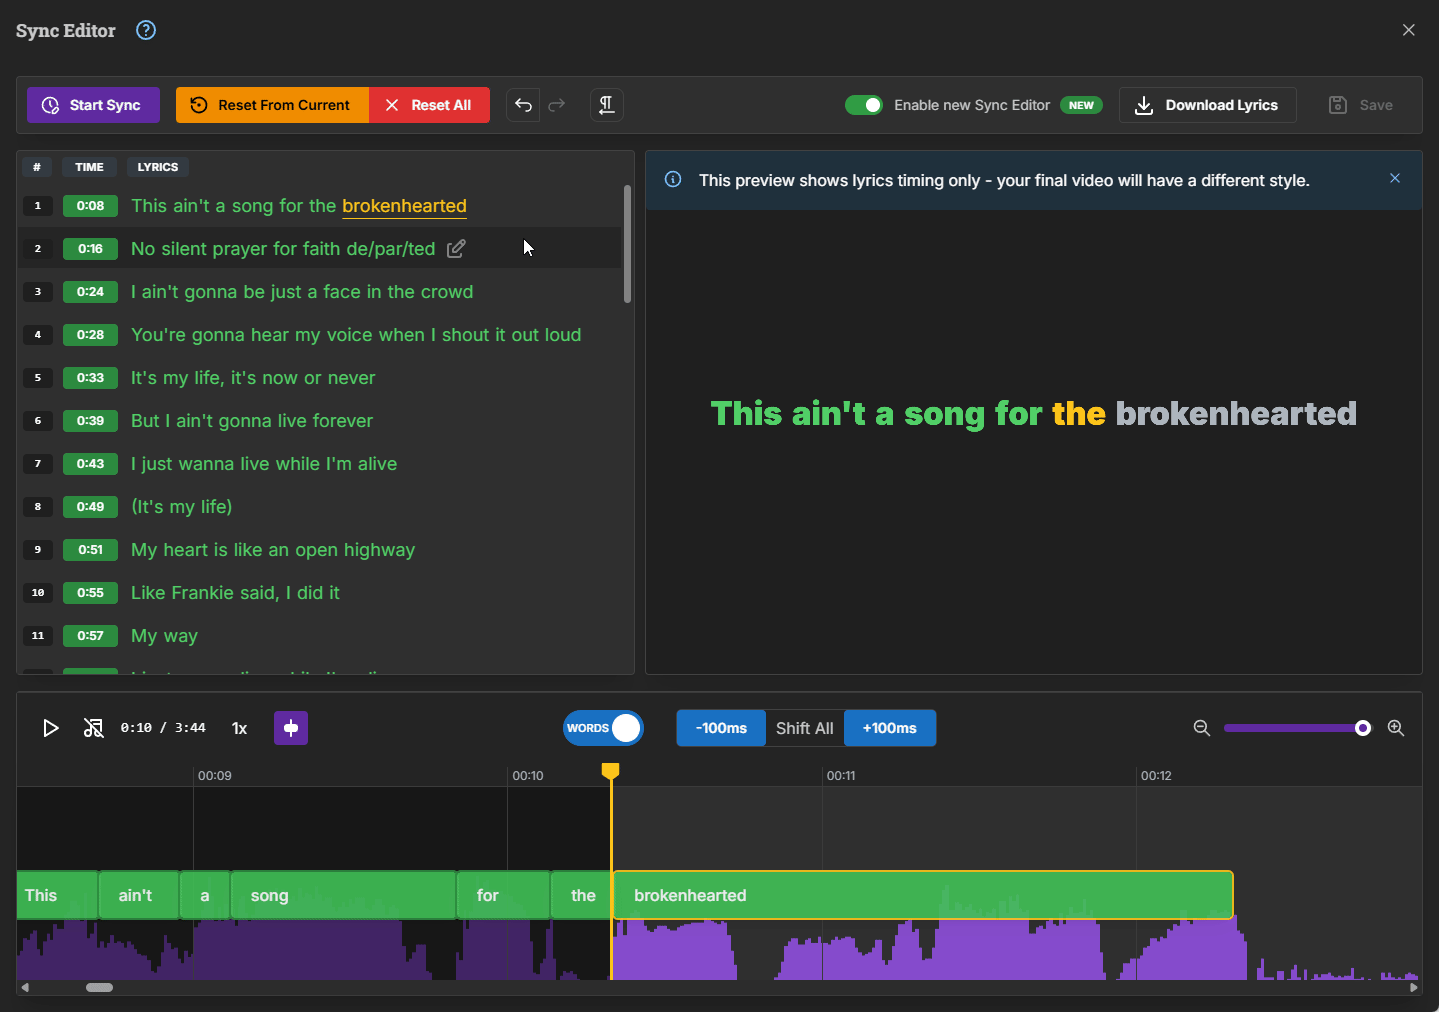Edit line 2 with the pencil icon

click(x=456, y=248)
